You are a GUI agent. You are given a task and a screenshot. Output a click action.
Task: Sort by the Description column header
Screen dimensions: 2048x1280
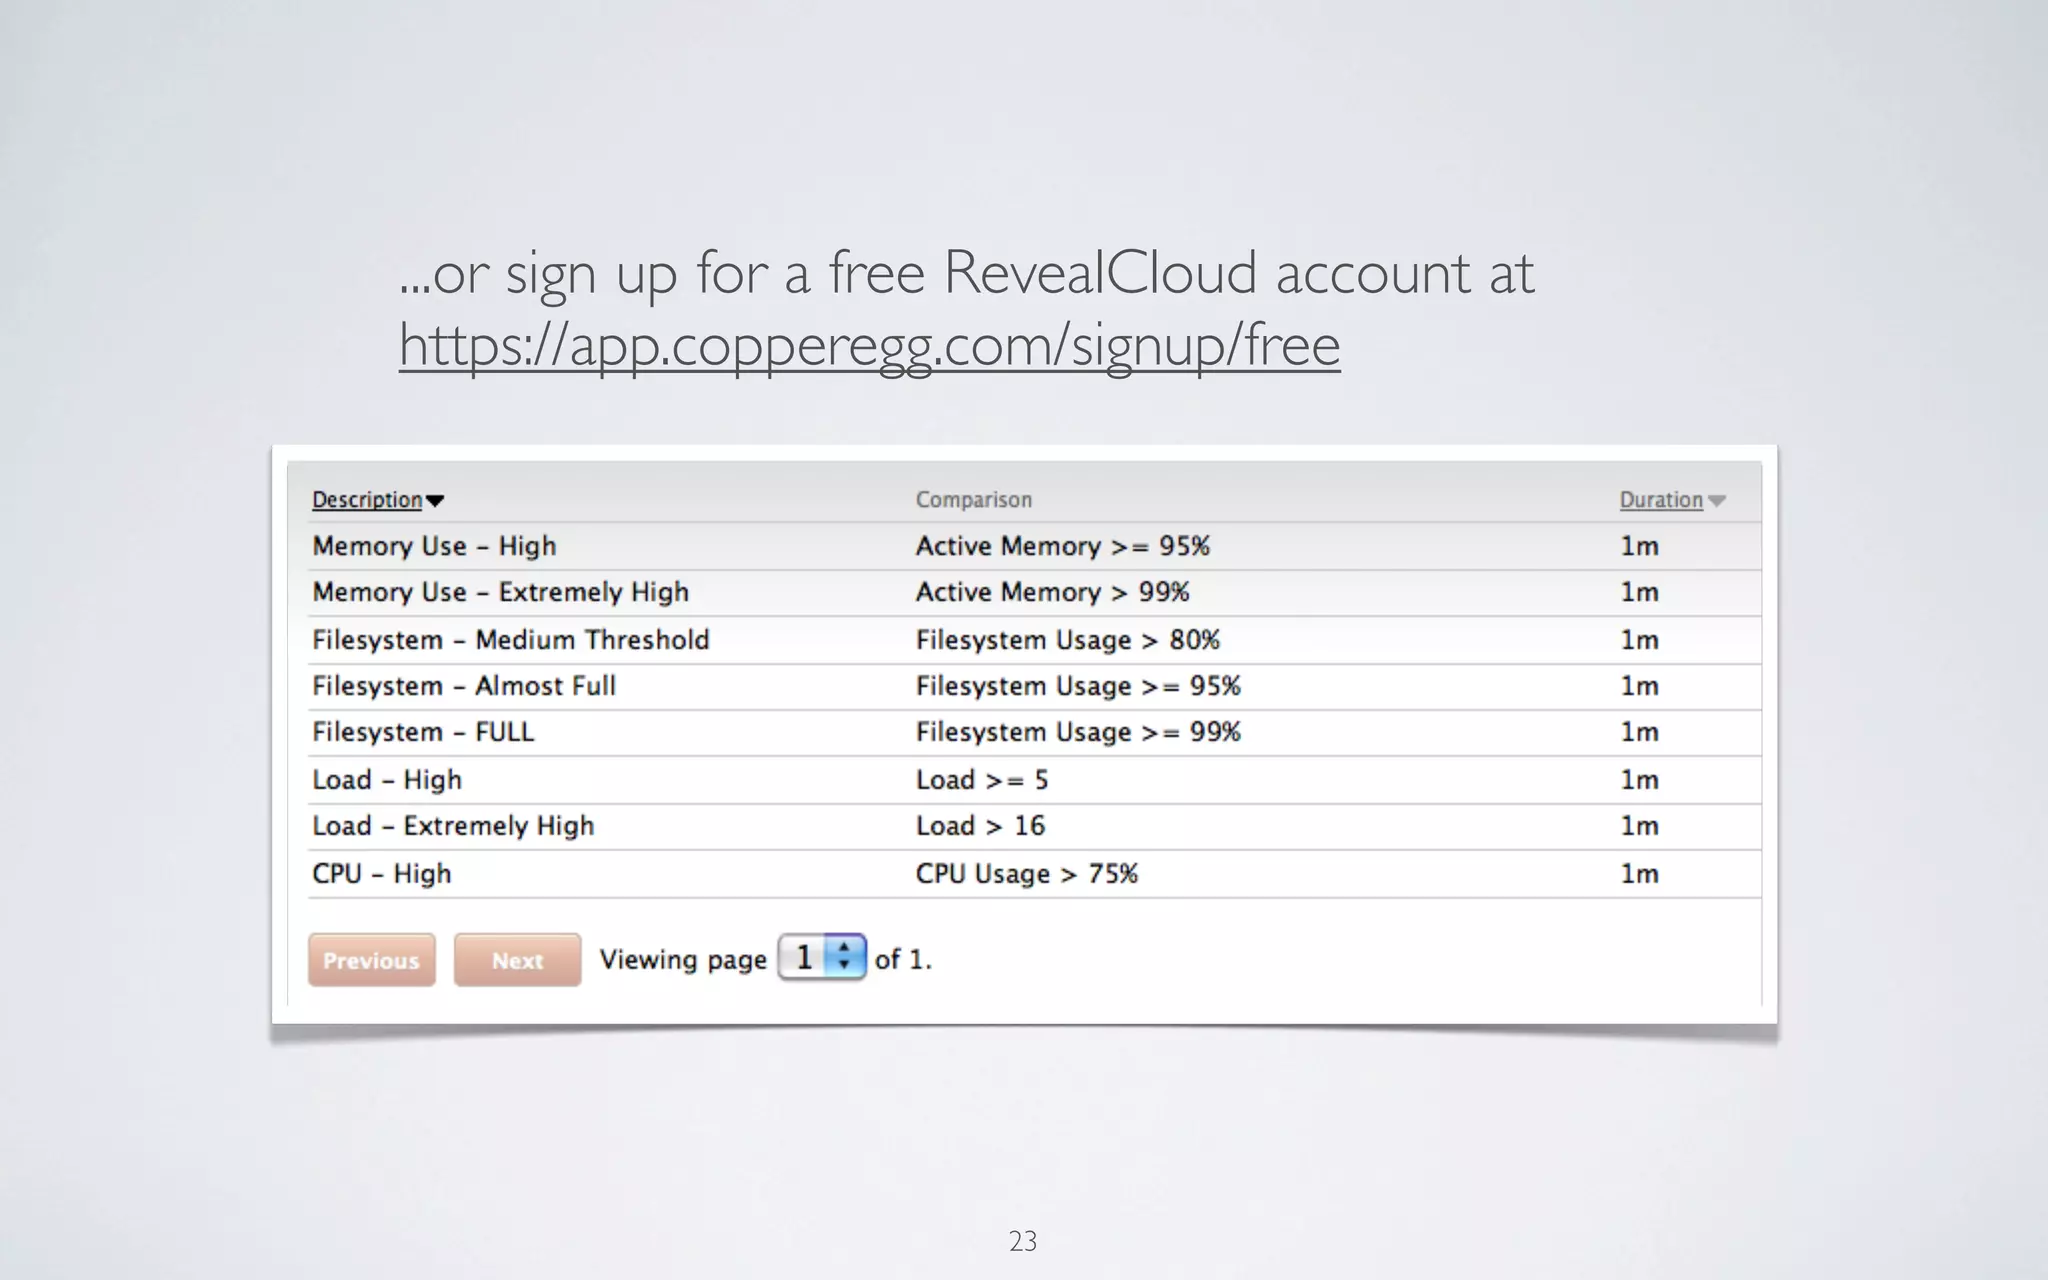[367, 500]
